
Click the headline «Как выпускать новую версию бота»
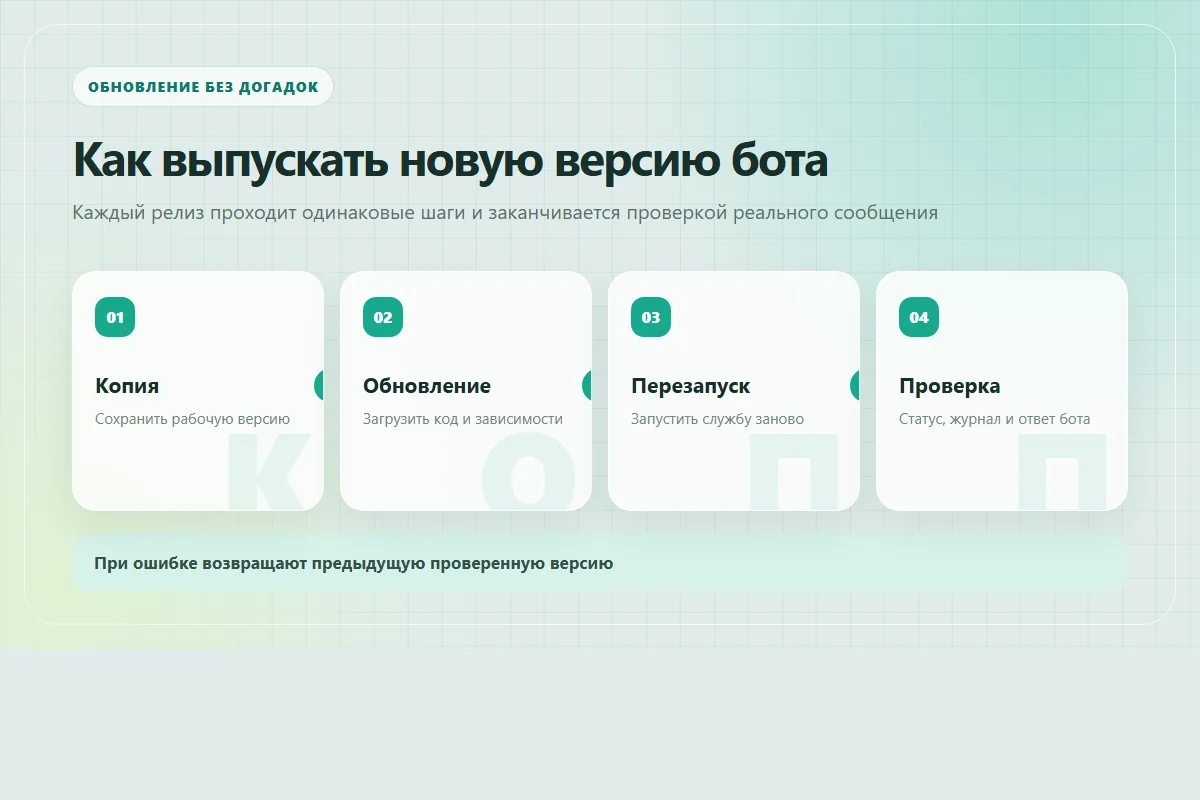pyautogui.click(x=451, y=160)
